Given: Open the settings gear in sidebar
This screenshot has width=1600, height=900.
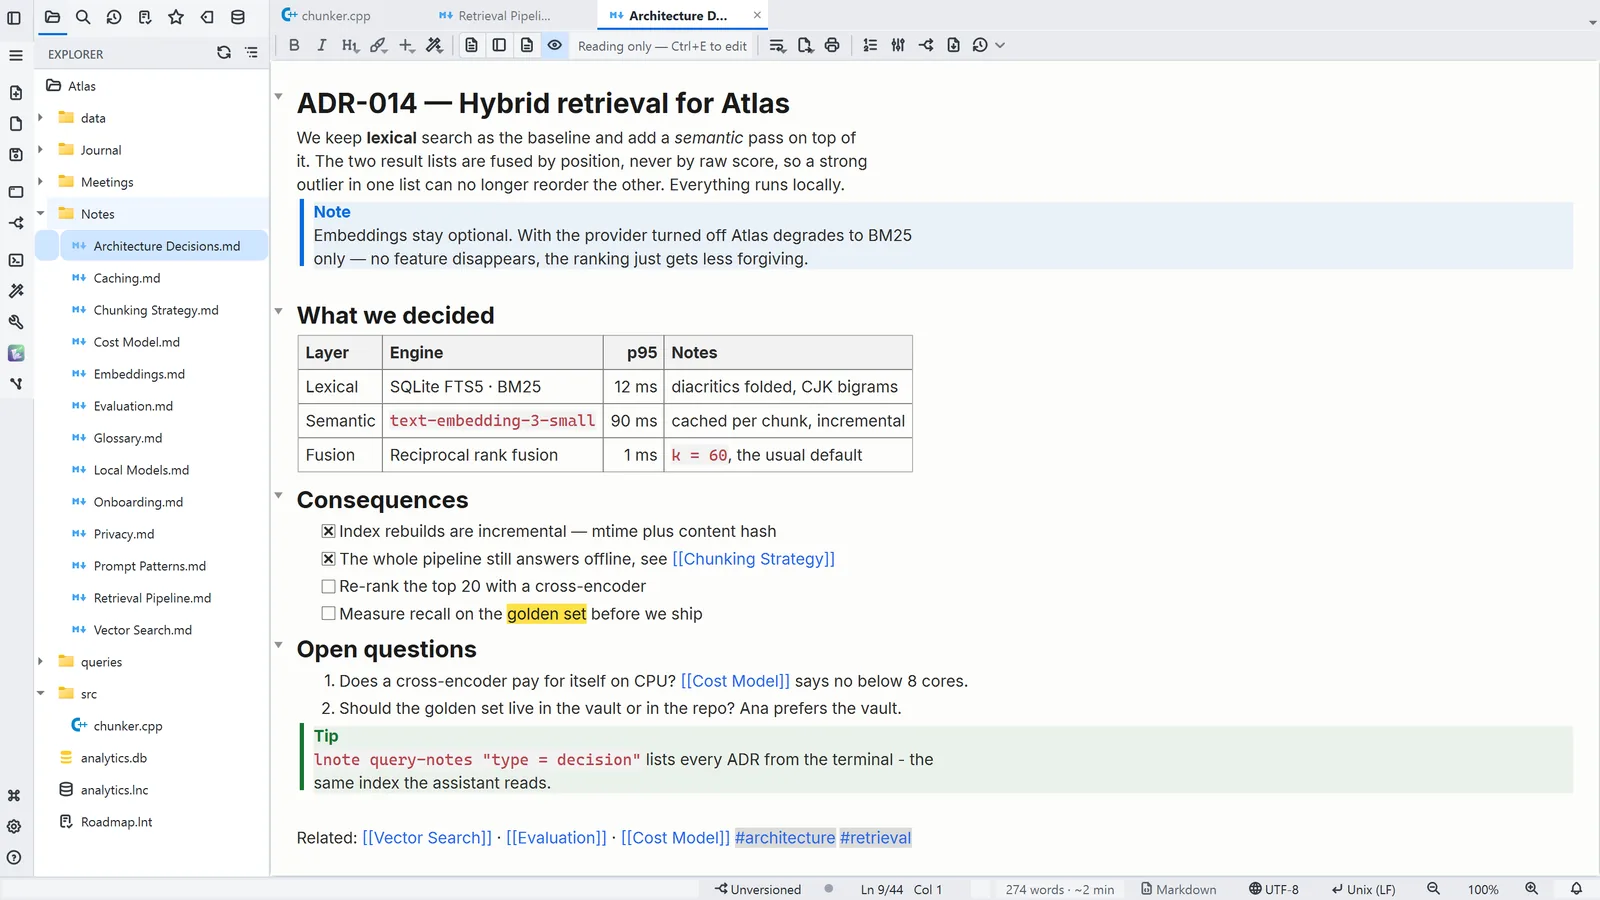Looking at the screenshot, I should (x=14, y=827).
